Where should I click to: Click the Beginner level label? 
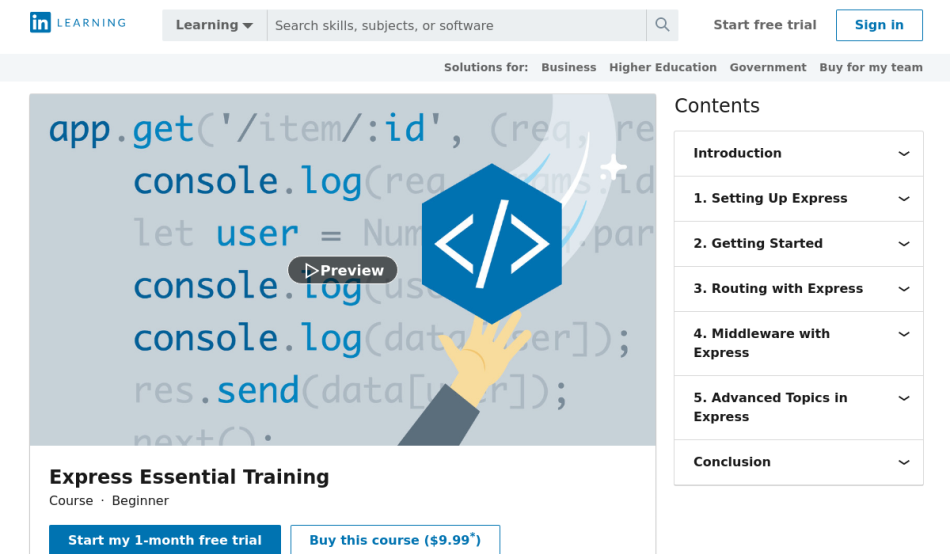(x=140, y=501)
